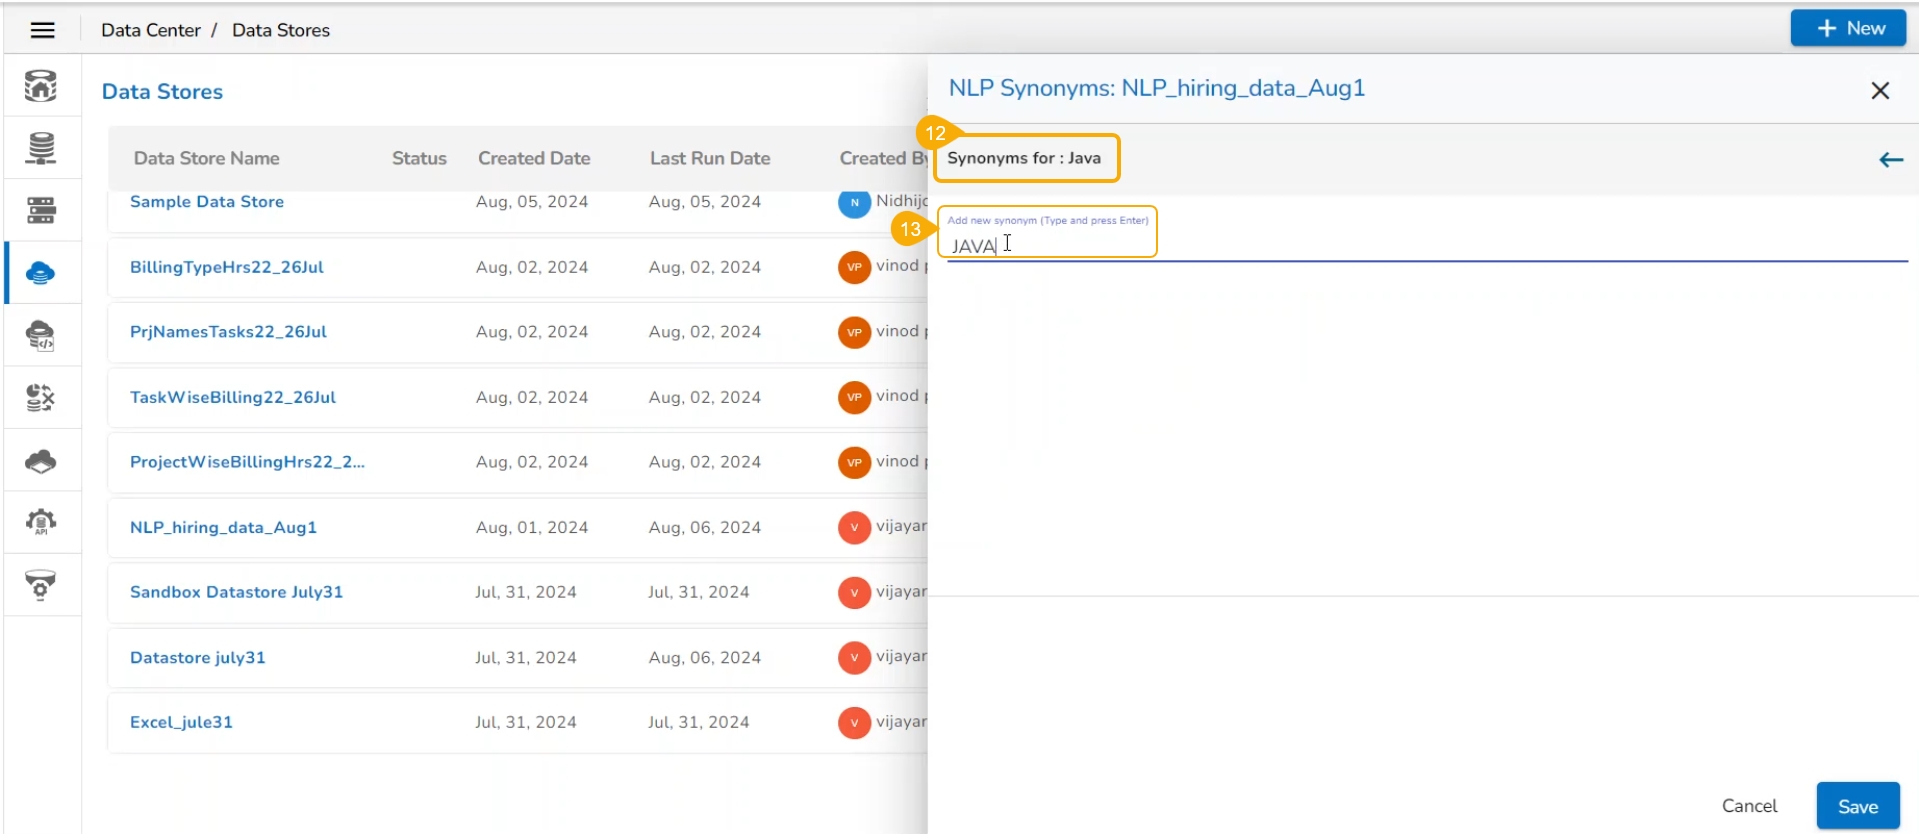Open the Sample Data Store entry
This screenshot has width=1919, height=834.
pos(207,202)
